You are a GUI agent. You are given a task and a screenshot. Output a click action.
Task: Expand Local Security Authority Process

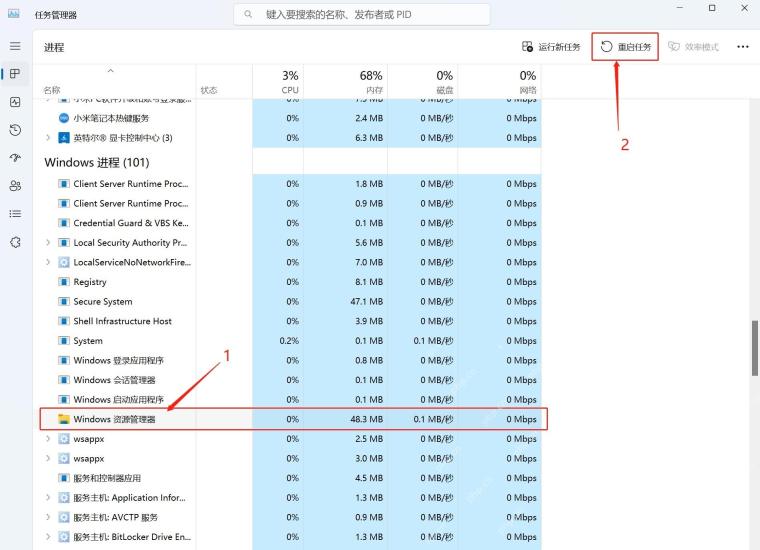(48, 242)
